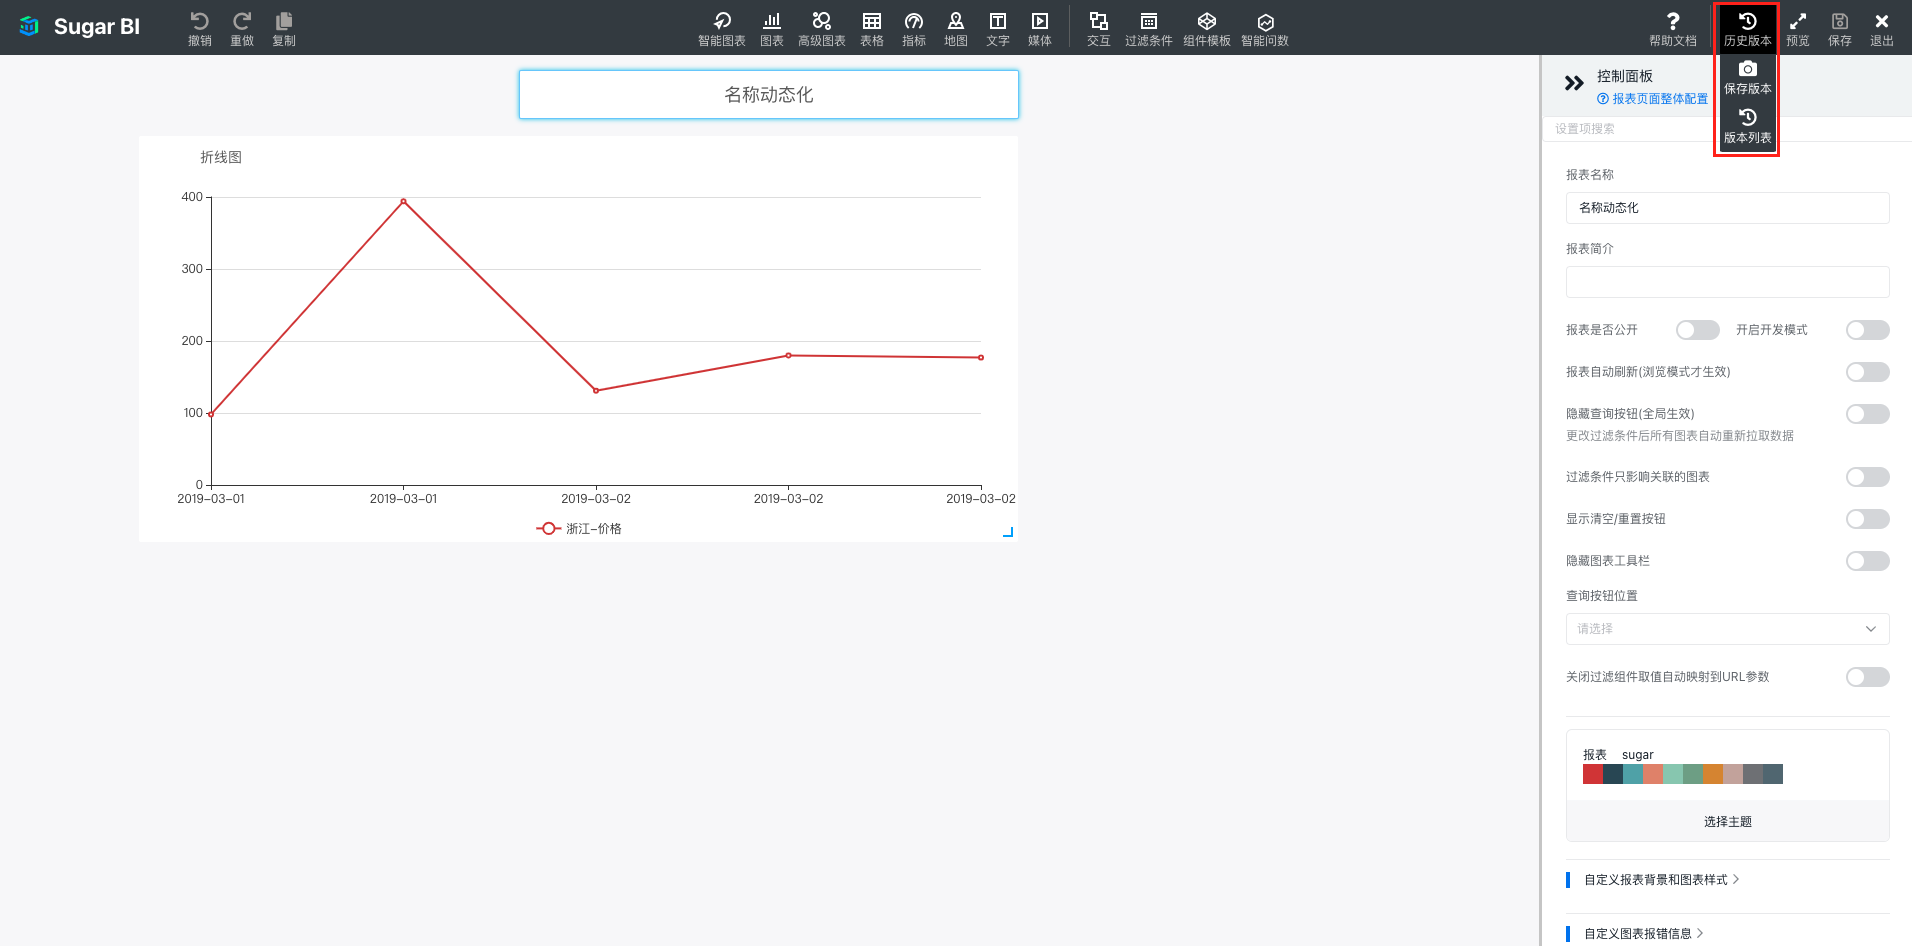Click the teal theme color swatch
Screen dimensions: 1912x946
[x=1633, y=774]
